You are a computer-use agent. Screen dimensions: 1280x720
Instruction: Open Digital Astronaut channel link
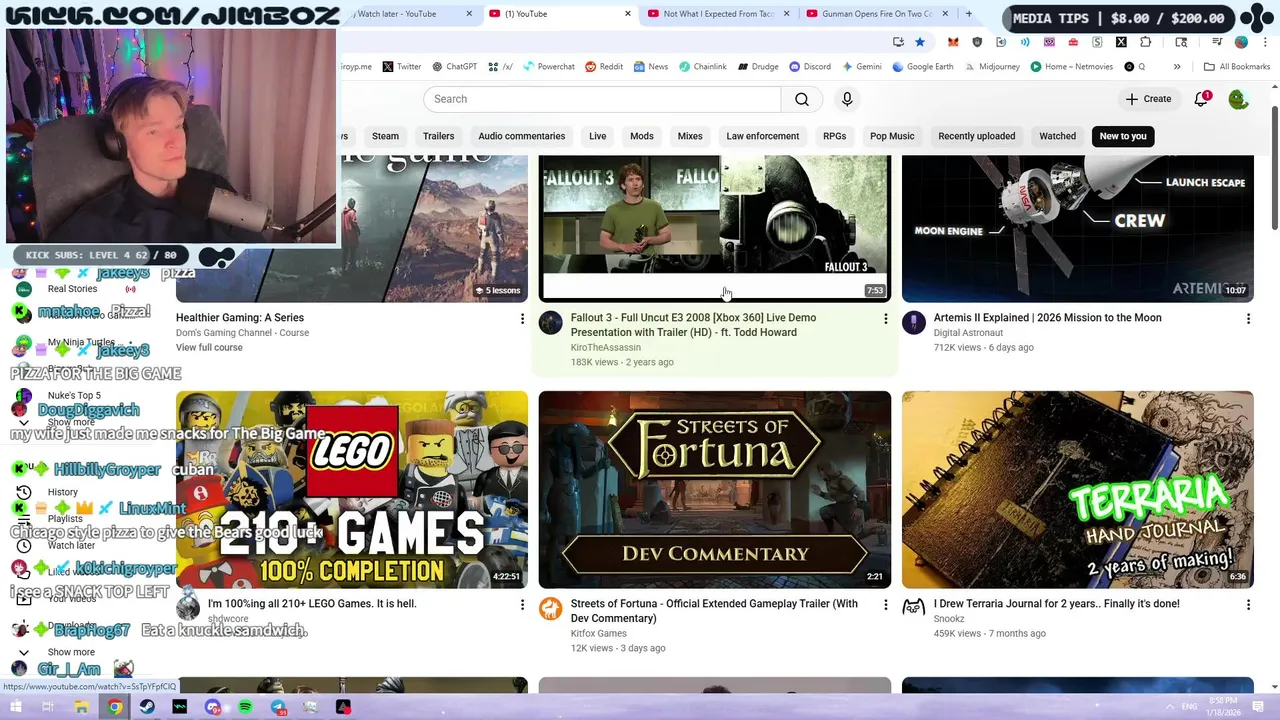(x=968, y=332)
